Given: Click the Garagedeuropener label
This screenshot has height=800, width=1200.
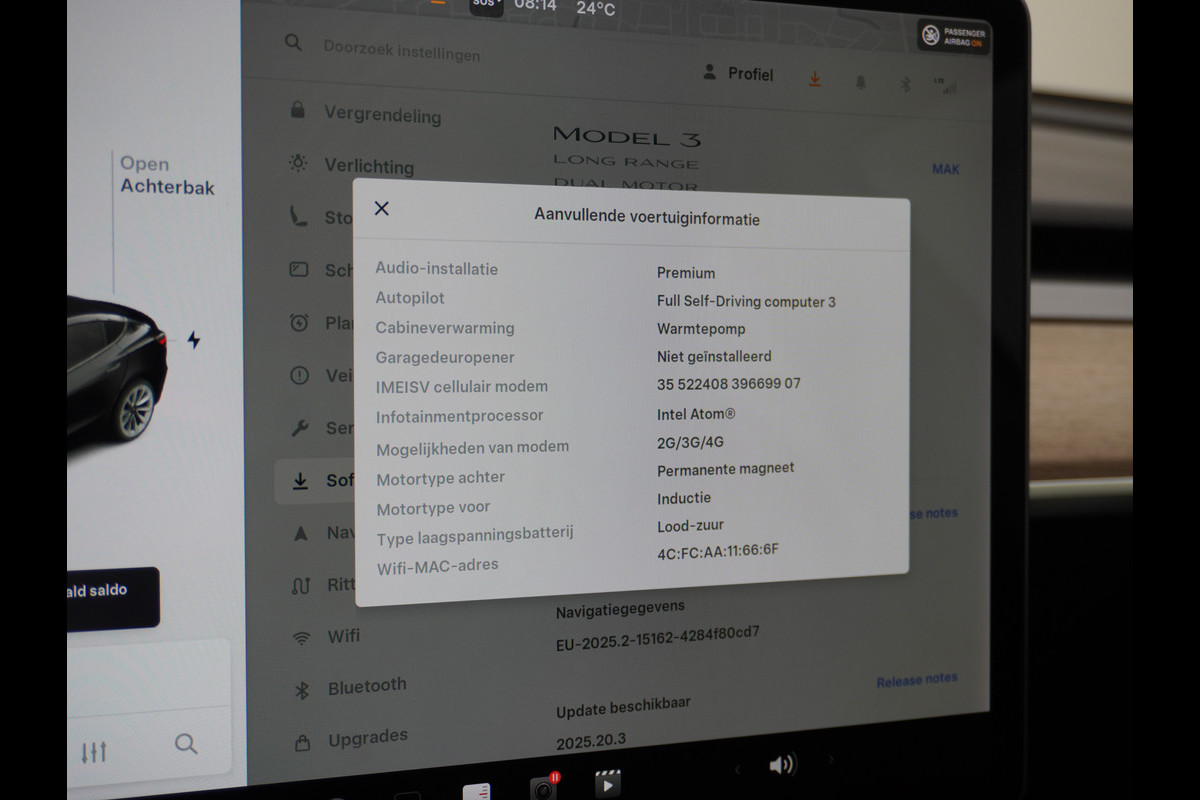Looking at the screenshot, I should pyautogui.click(x=445, y=357).
